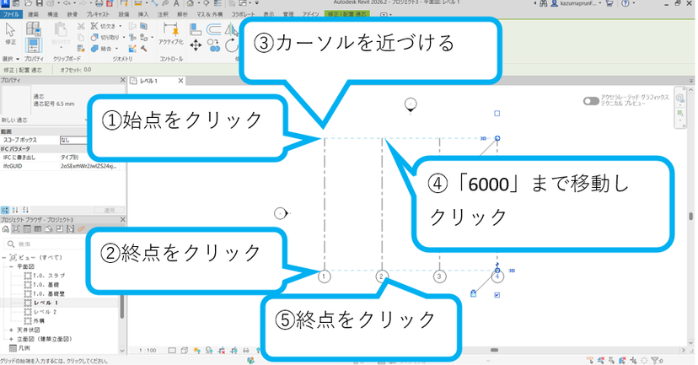Open the Cope (切欠き) dropdown arrow

120,26
